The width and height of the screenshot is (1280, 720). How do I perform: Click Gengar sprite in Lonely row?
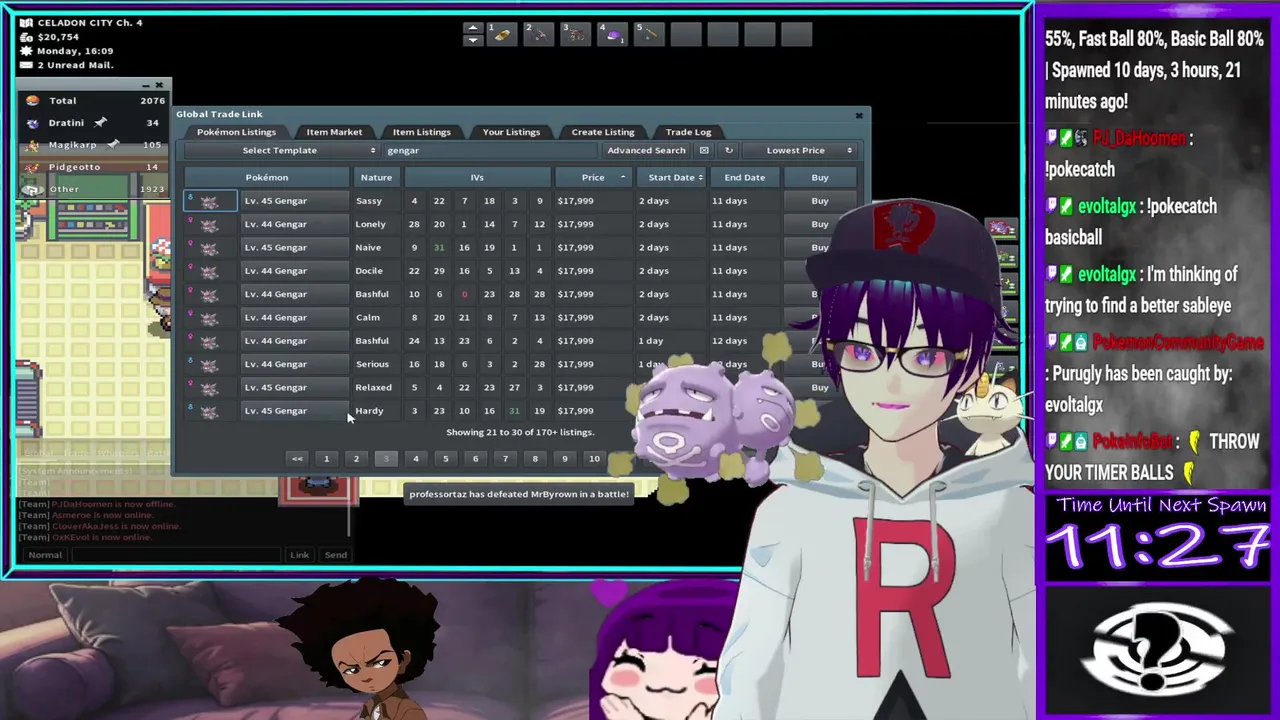(x=209, y=224)
